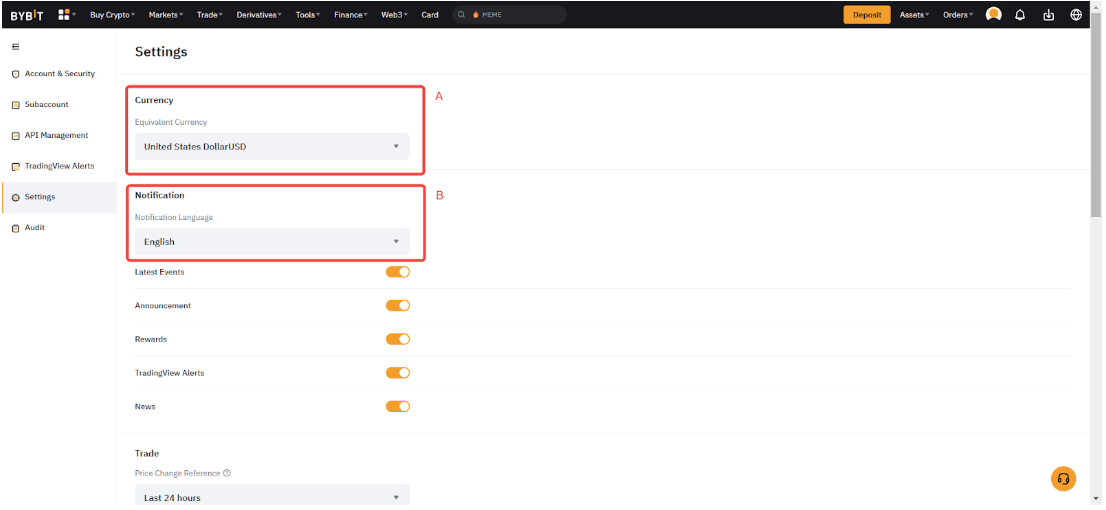Open the Card link in navigation
Image resolution: width=1106 pixels, height=510 pixels.
[x=430, y=15]
